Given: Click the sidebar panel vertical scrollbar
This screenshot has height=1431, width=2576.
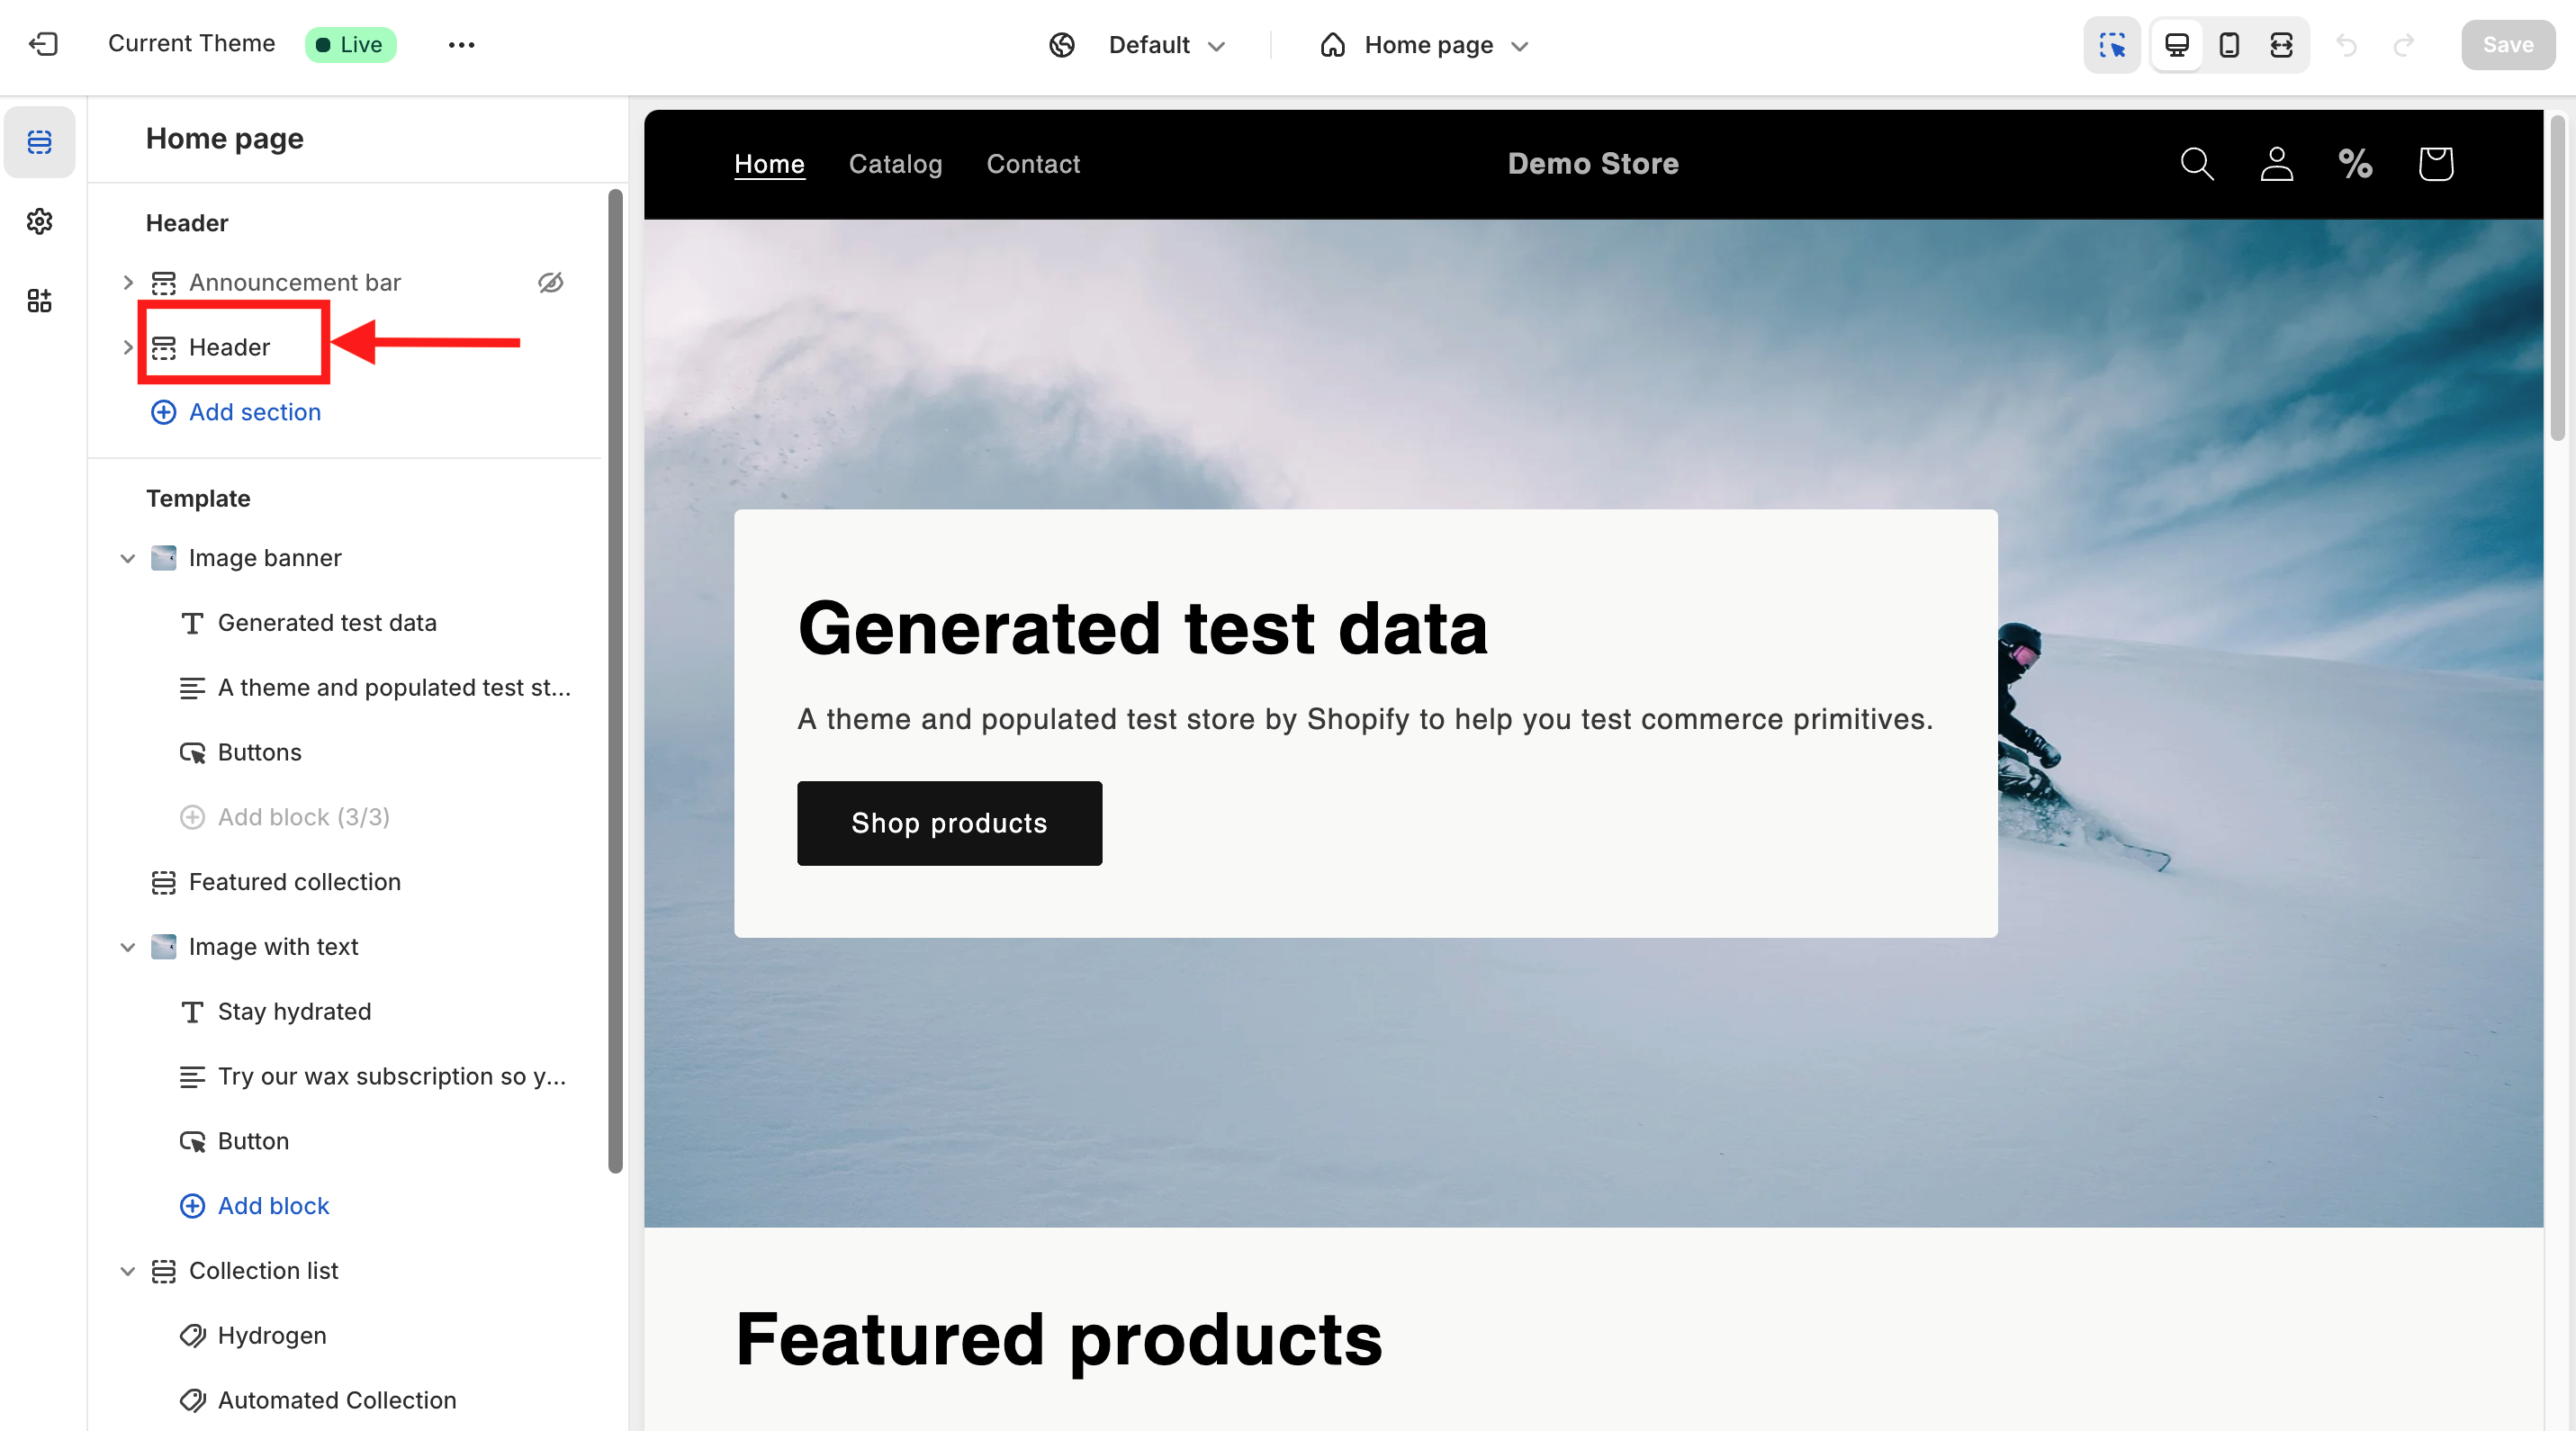Looking at the screenshot, I should (615, 680).
